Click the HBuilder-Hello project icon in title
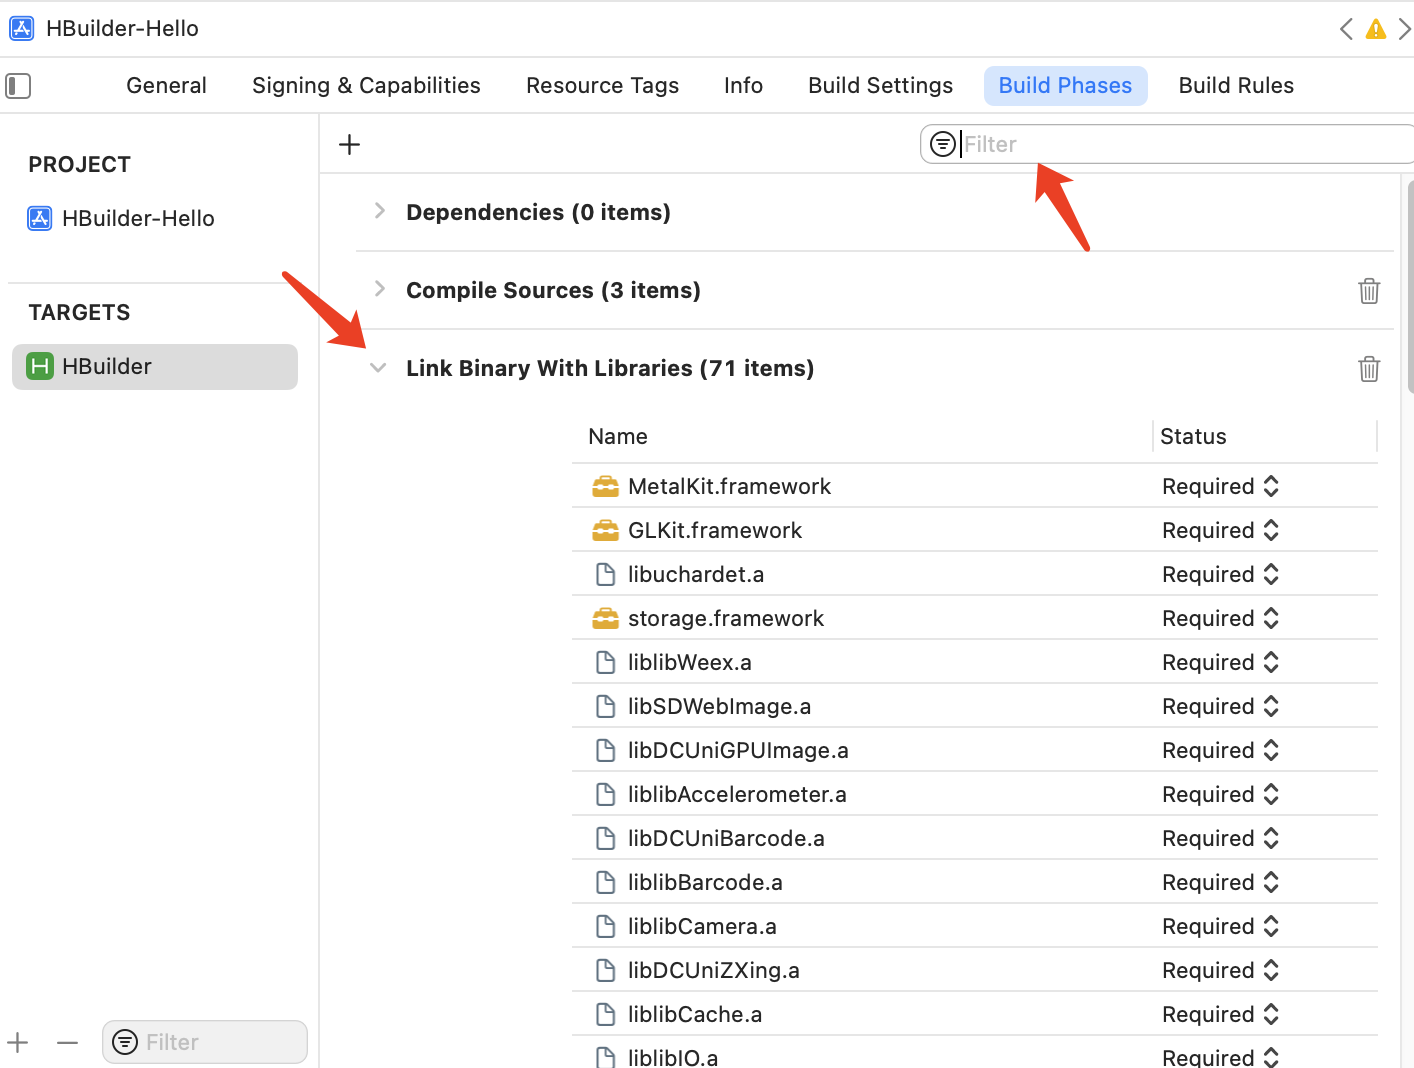The width and height of the screenshot is (1414, 1068). point(21,28)
